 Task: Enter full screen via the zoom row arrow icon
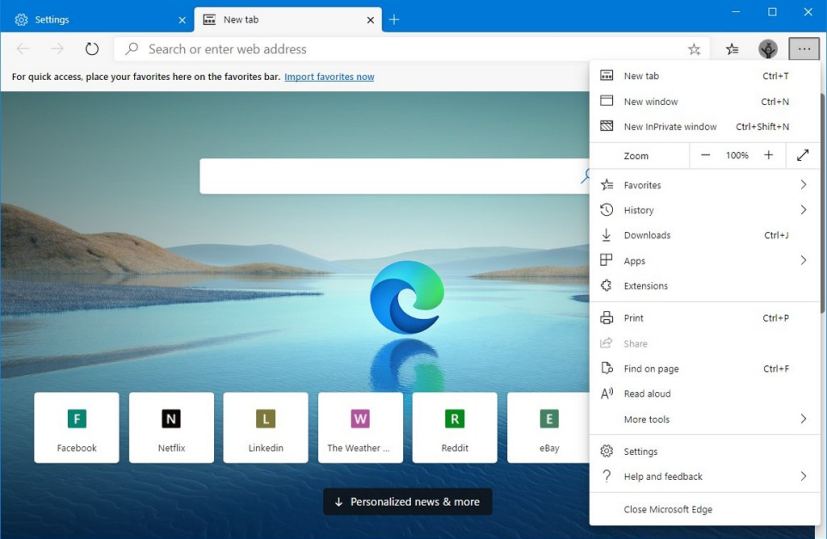tap(803, 156)
